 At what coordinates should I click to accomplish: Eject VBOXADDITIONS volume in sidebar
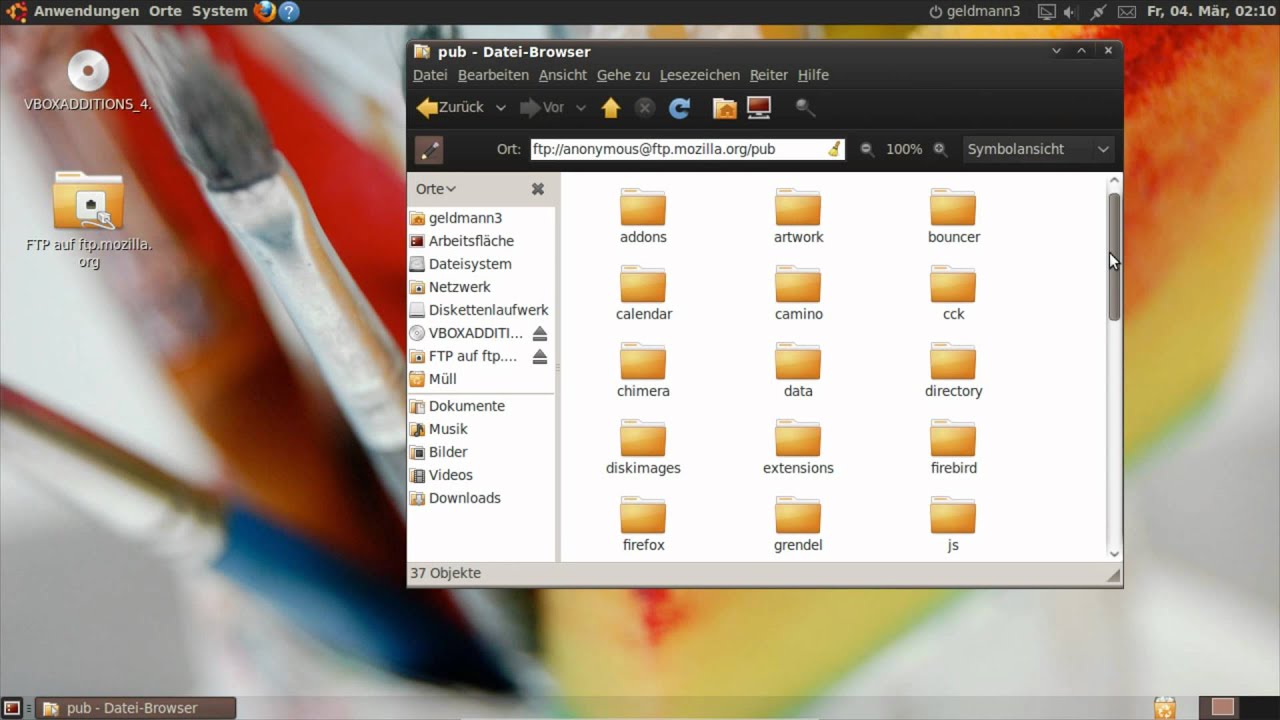click(x=540, y=333)
